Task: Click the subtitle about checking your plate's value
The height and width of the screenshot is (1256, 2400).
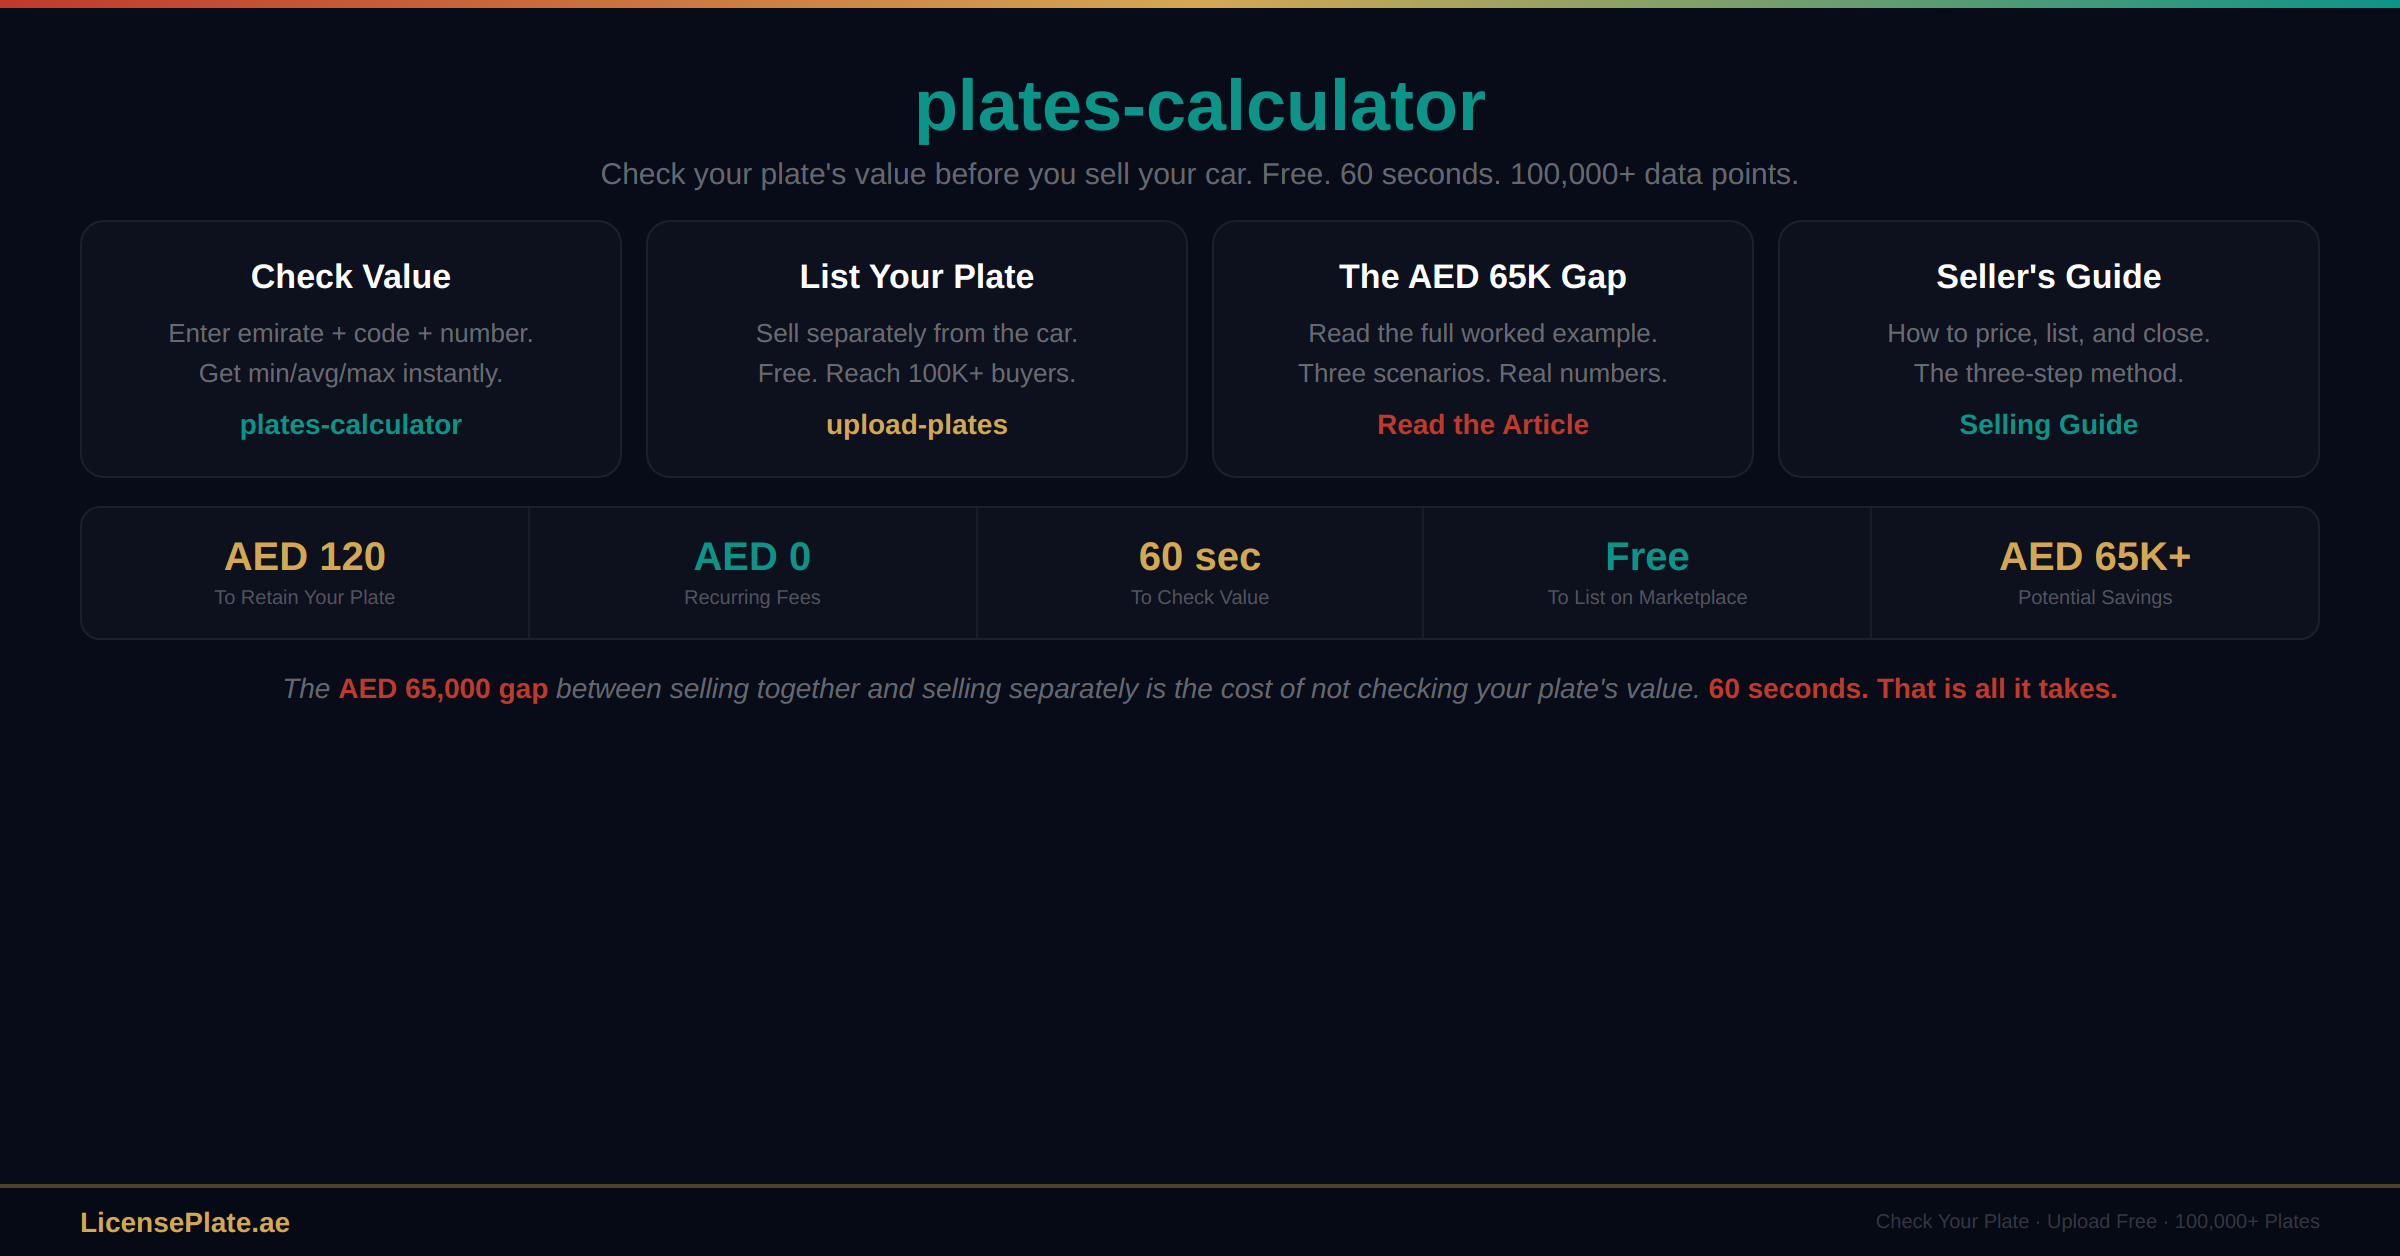Action: pyautogui.click(x=1199, y=174)
